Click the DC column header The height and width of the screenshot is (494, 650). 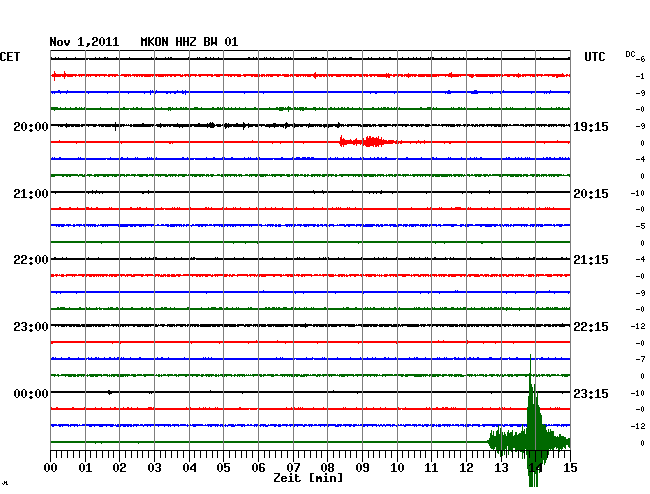click(630, 54)
